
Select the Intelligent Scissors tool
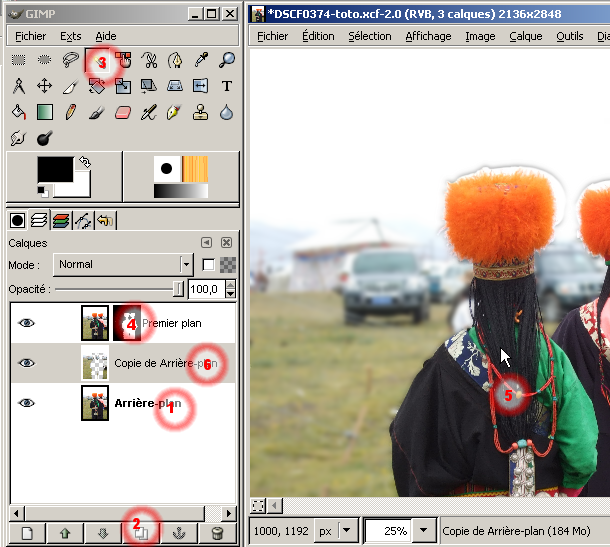[149, 60]
